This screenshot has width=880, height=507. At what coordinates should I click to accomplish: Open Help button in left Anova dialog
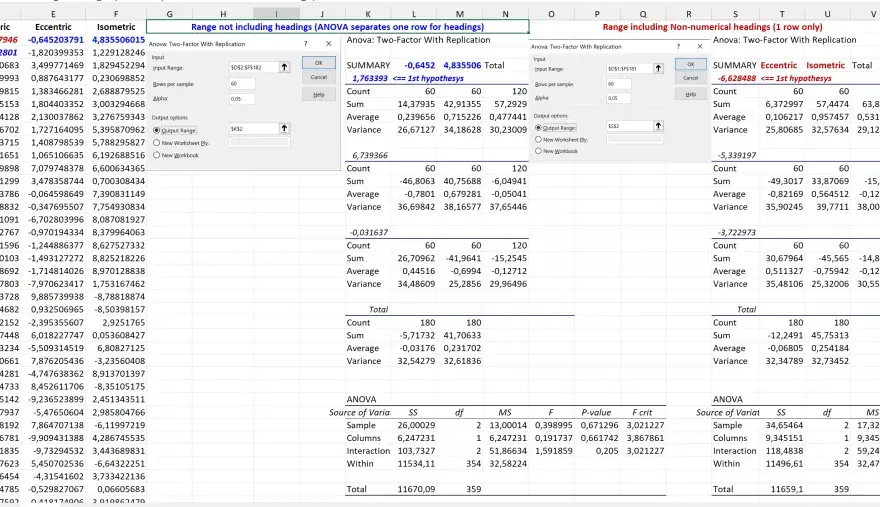319,94
